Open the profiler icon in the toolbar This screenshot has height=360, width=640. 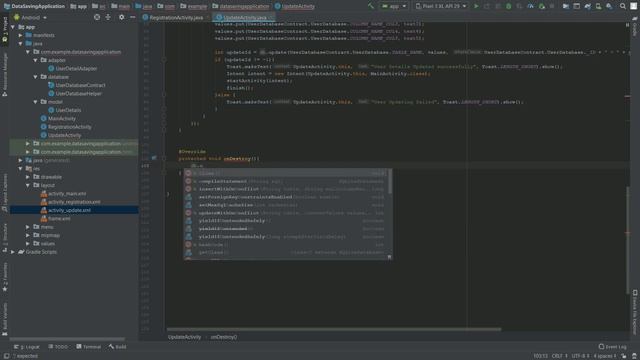coord(530,6)
